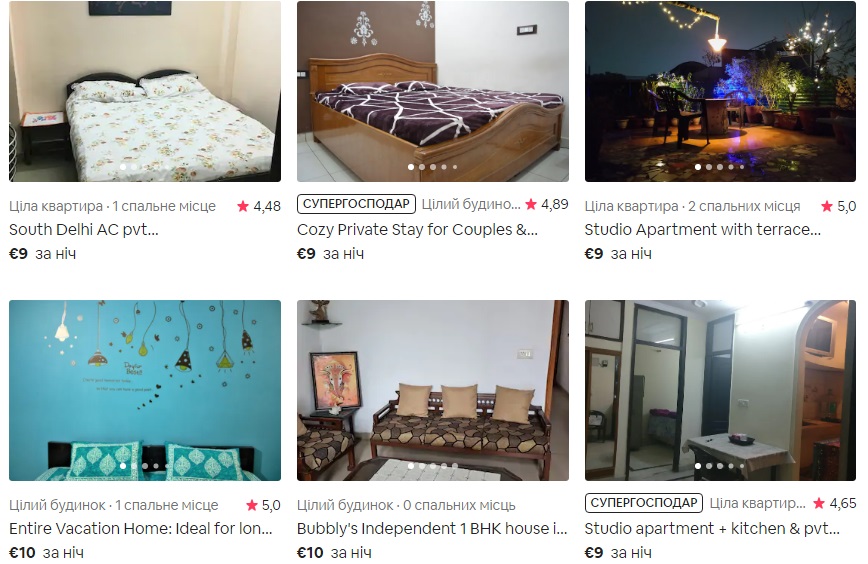Image resolution: width=868 pixels, height=564 pixels.
Task: Open the Entire Vacation Home listing title
Action: [141, 529]
